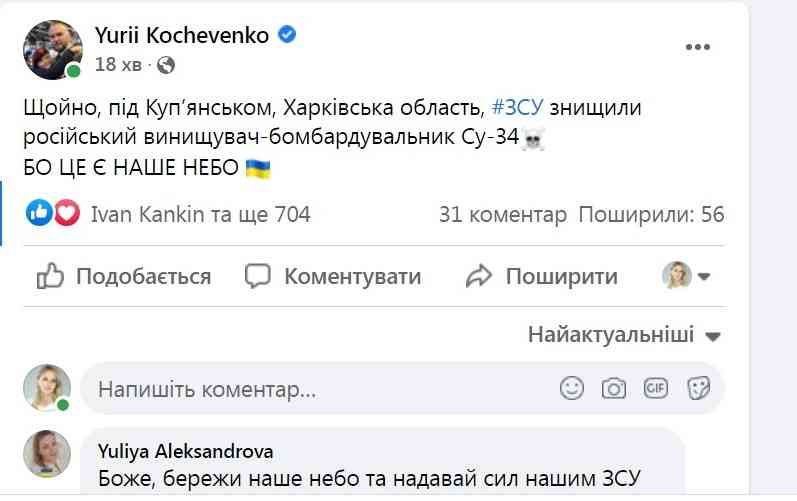This screenshot has width=797, height=501.
Task: Click the thumbs-up Подобається icon
Action: click(50, 276)
